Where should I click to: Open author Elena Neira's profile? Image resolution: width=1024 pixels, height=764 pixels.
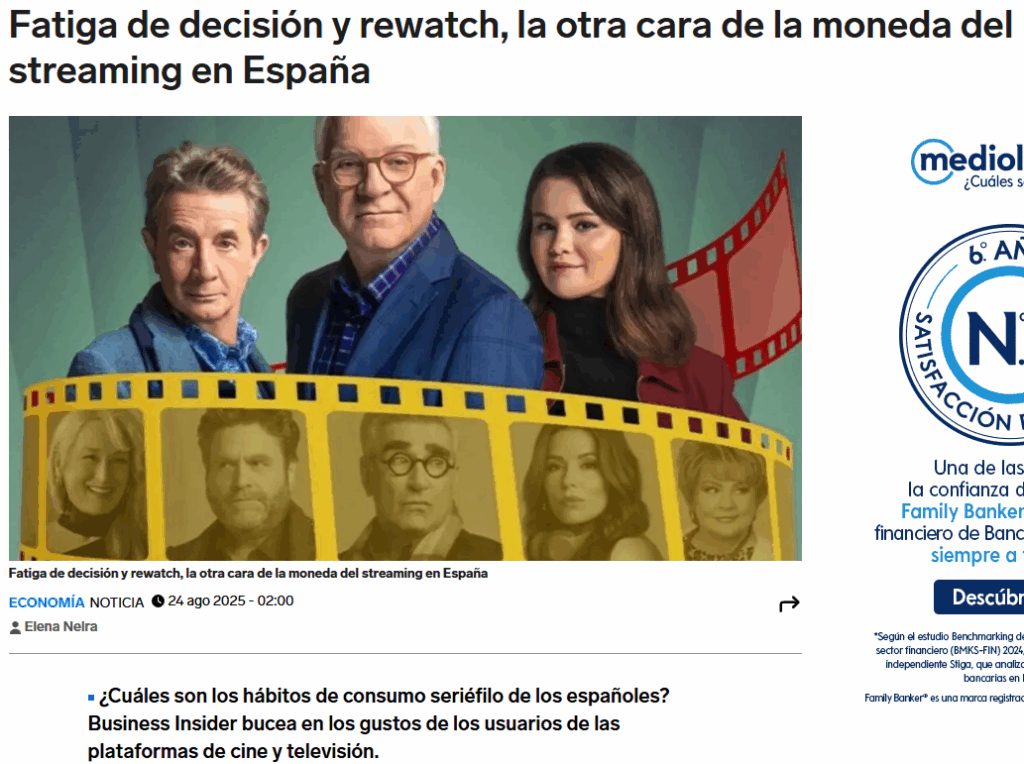point(61,627)
